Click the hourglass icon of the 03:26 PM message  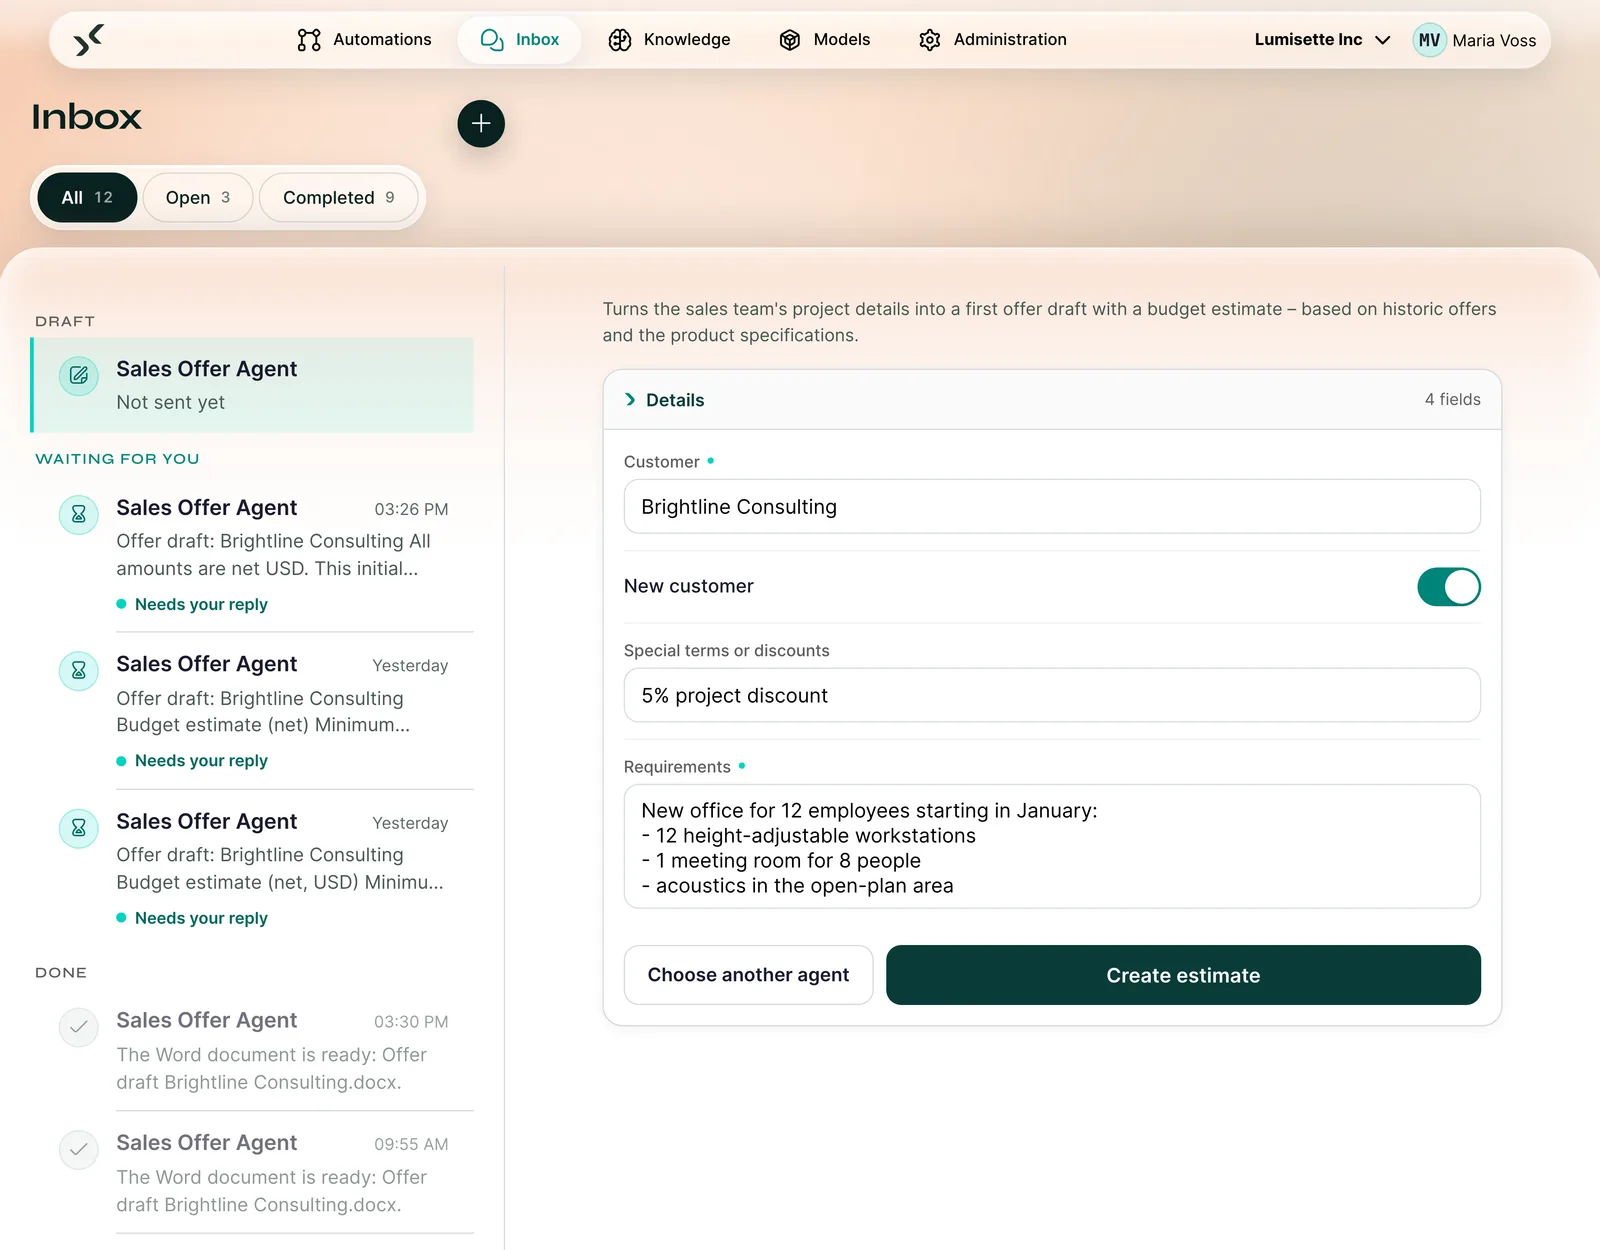[79, 515]
